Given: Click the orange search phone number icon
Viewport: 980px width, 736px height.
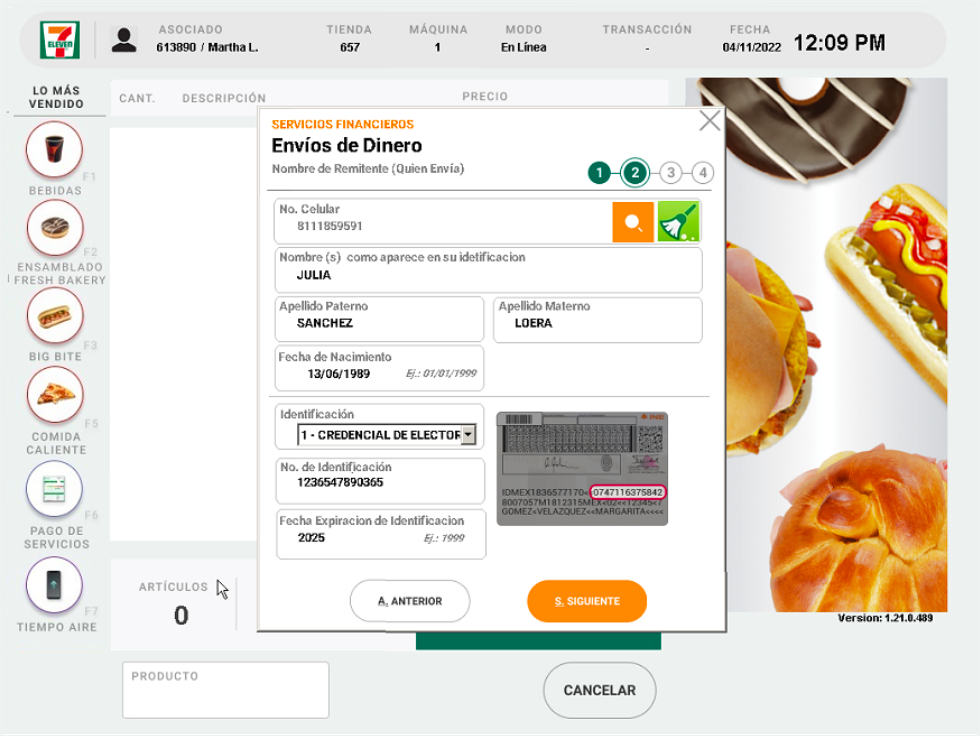Looking at the screenshot, I should 633,223.
